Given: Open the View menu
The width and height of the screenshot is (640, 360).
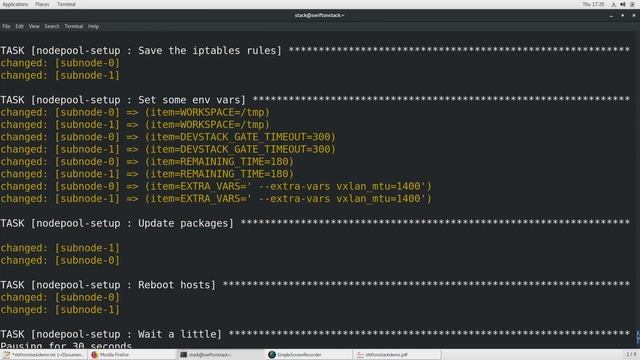Looking at the screenshot, I should [34, 26].
